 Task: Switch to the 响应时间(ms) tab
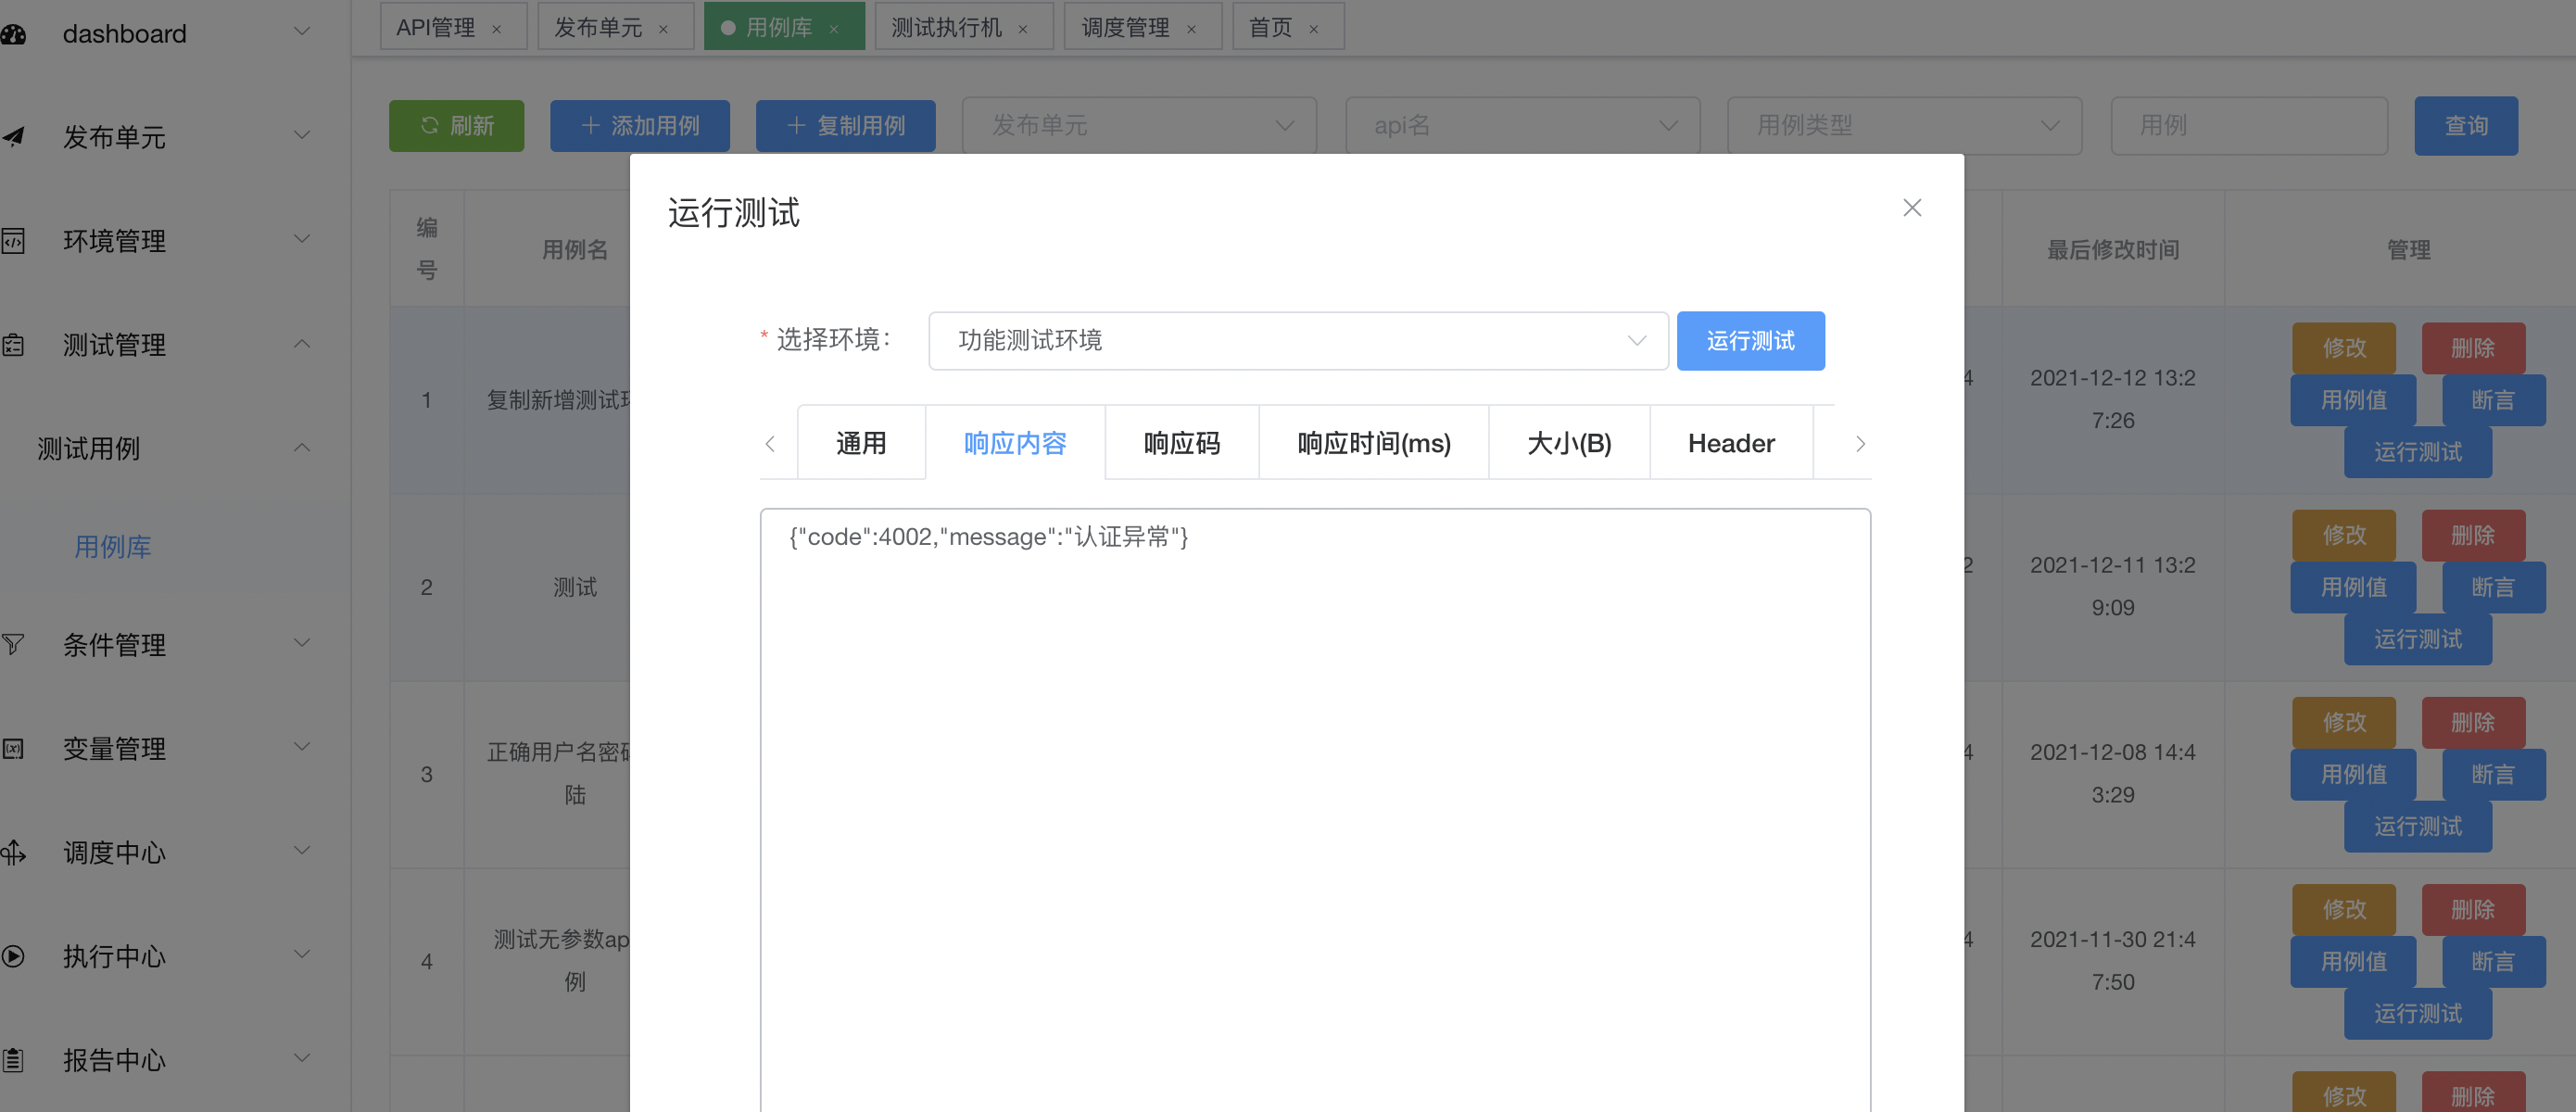pyautogui.click(x=1374, y=443)
